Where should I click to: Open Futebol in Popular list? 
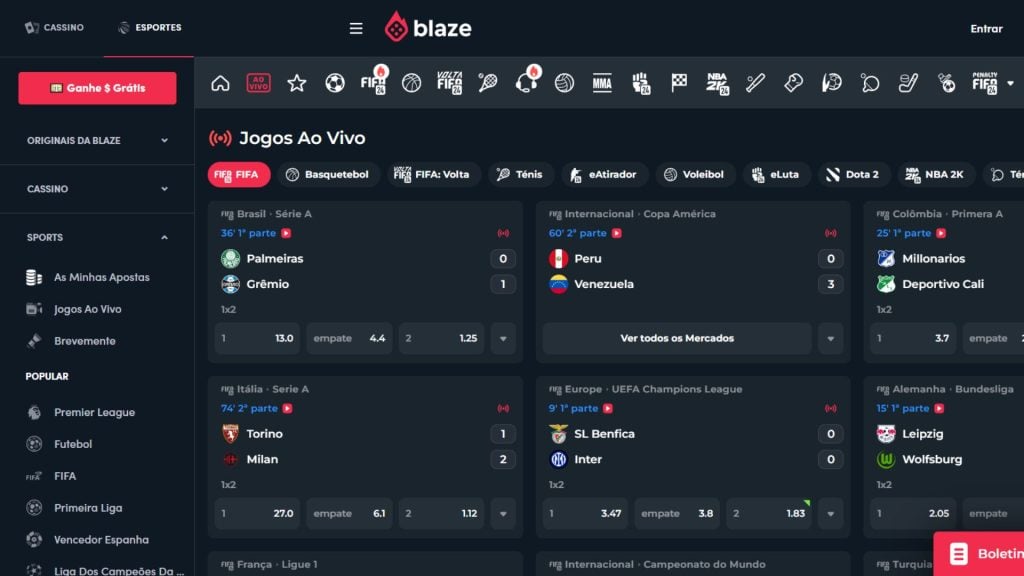pyautogui.click(x=72, y=444)
